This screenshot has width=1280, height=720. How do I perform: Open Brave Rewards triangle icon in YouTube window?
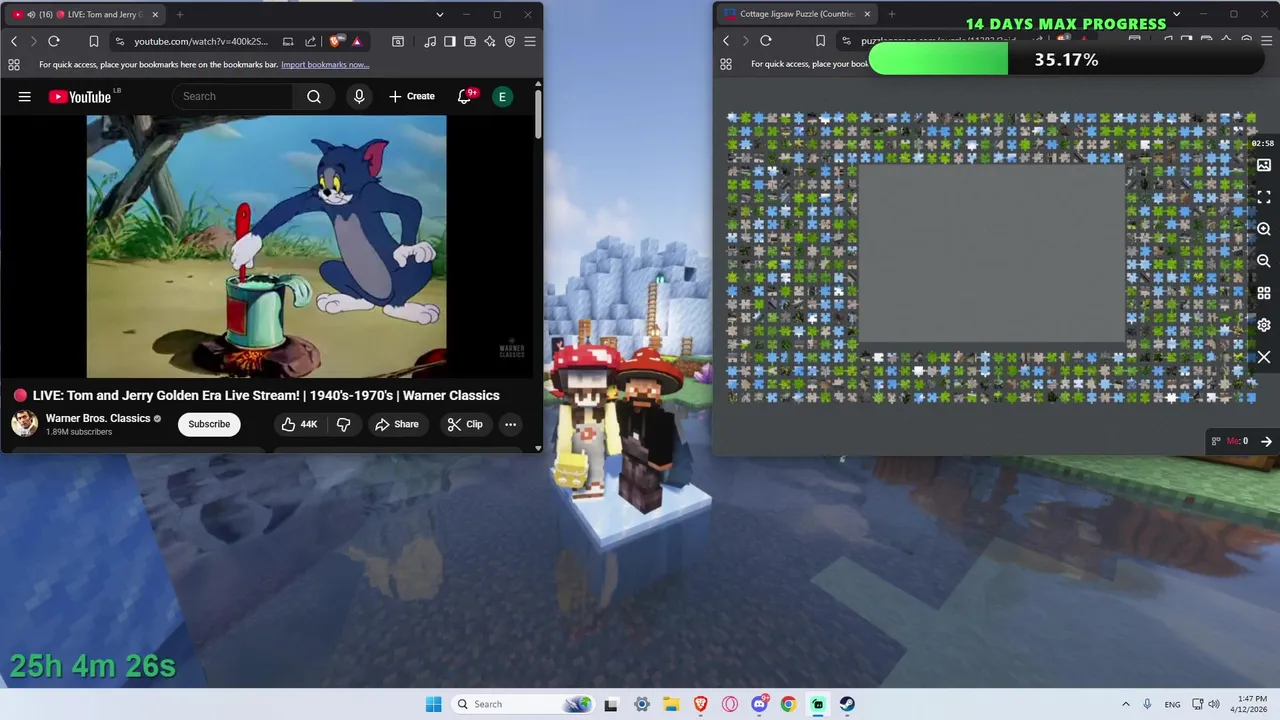(x=357, y=41)
